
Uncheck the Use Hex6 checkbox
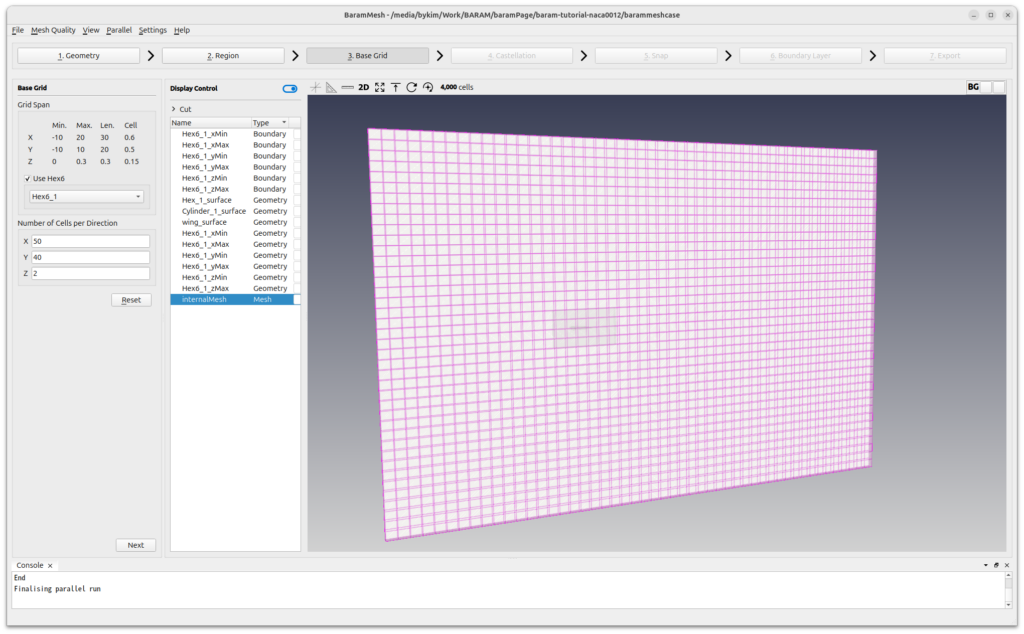click(x=27, y=178)
